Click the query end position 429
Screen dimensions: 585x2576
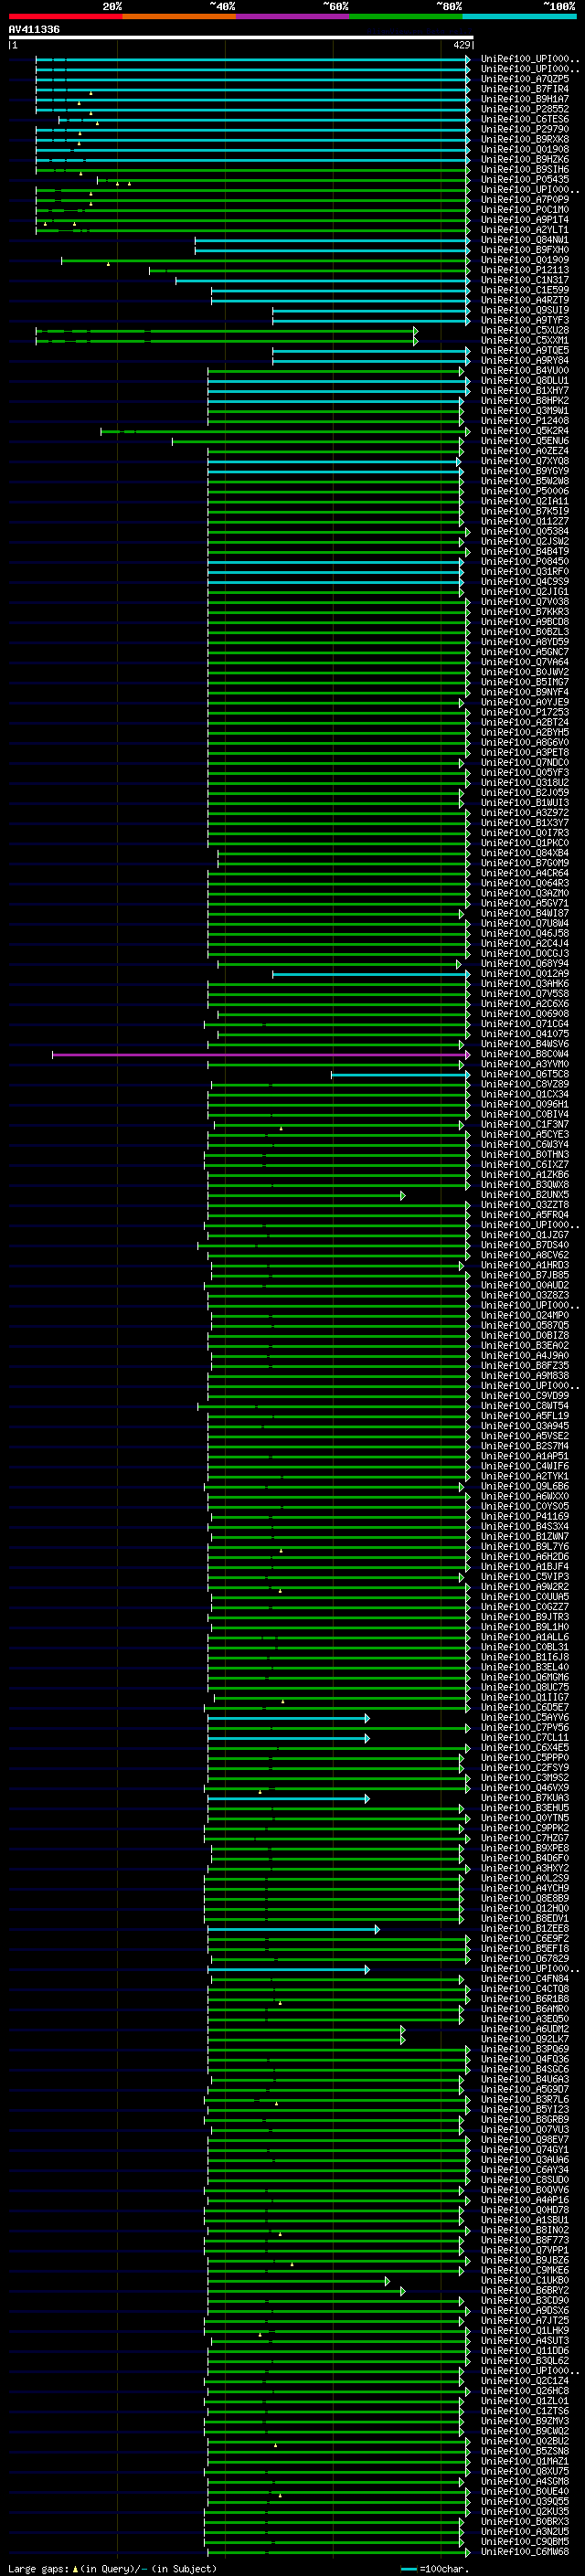click(462, 45)
